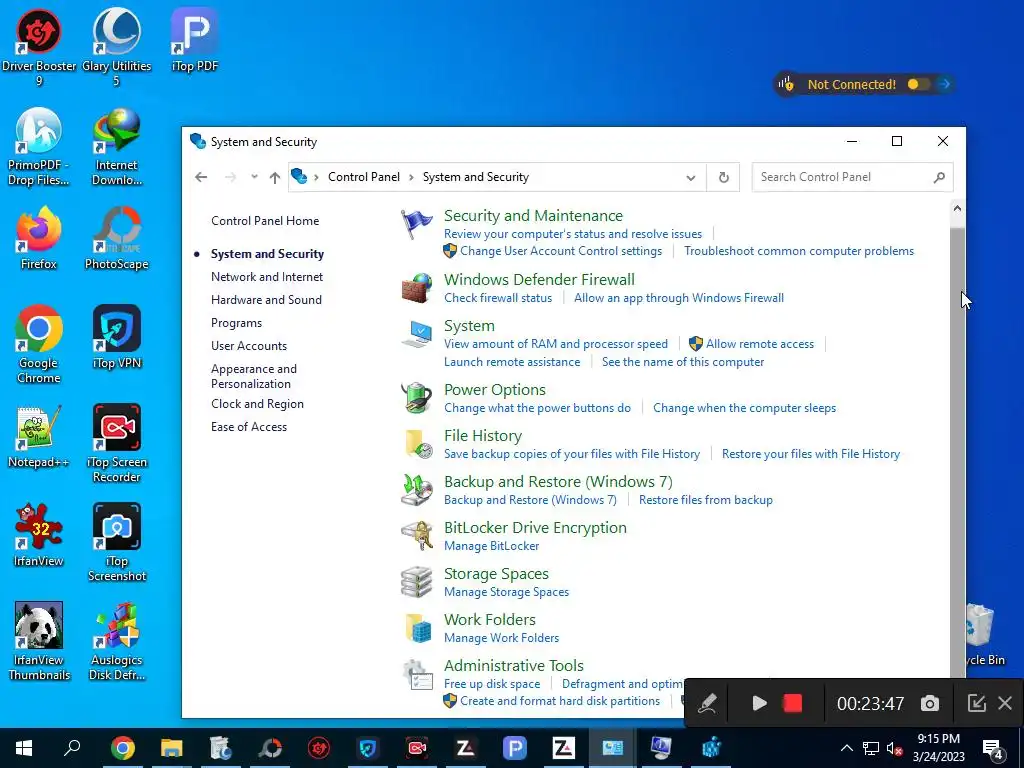This screenshot has height=768, width=1024.
Task: Open Change User Account Control settings
Action: (x=560, y=251)
